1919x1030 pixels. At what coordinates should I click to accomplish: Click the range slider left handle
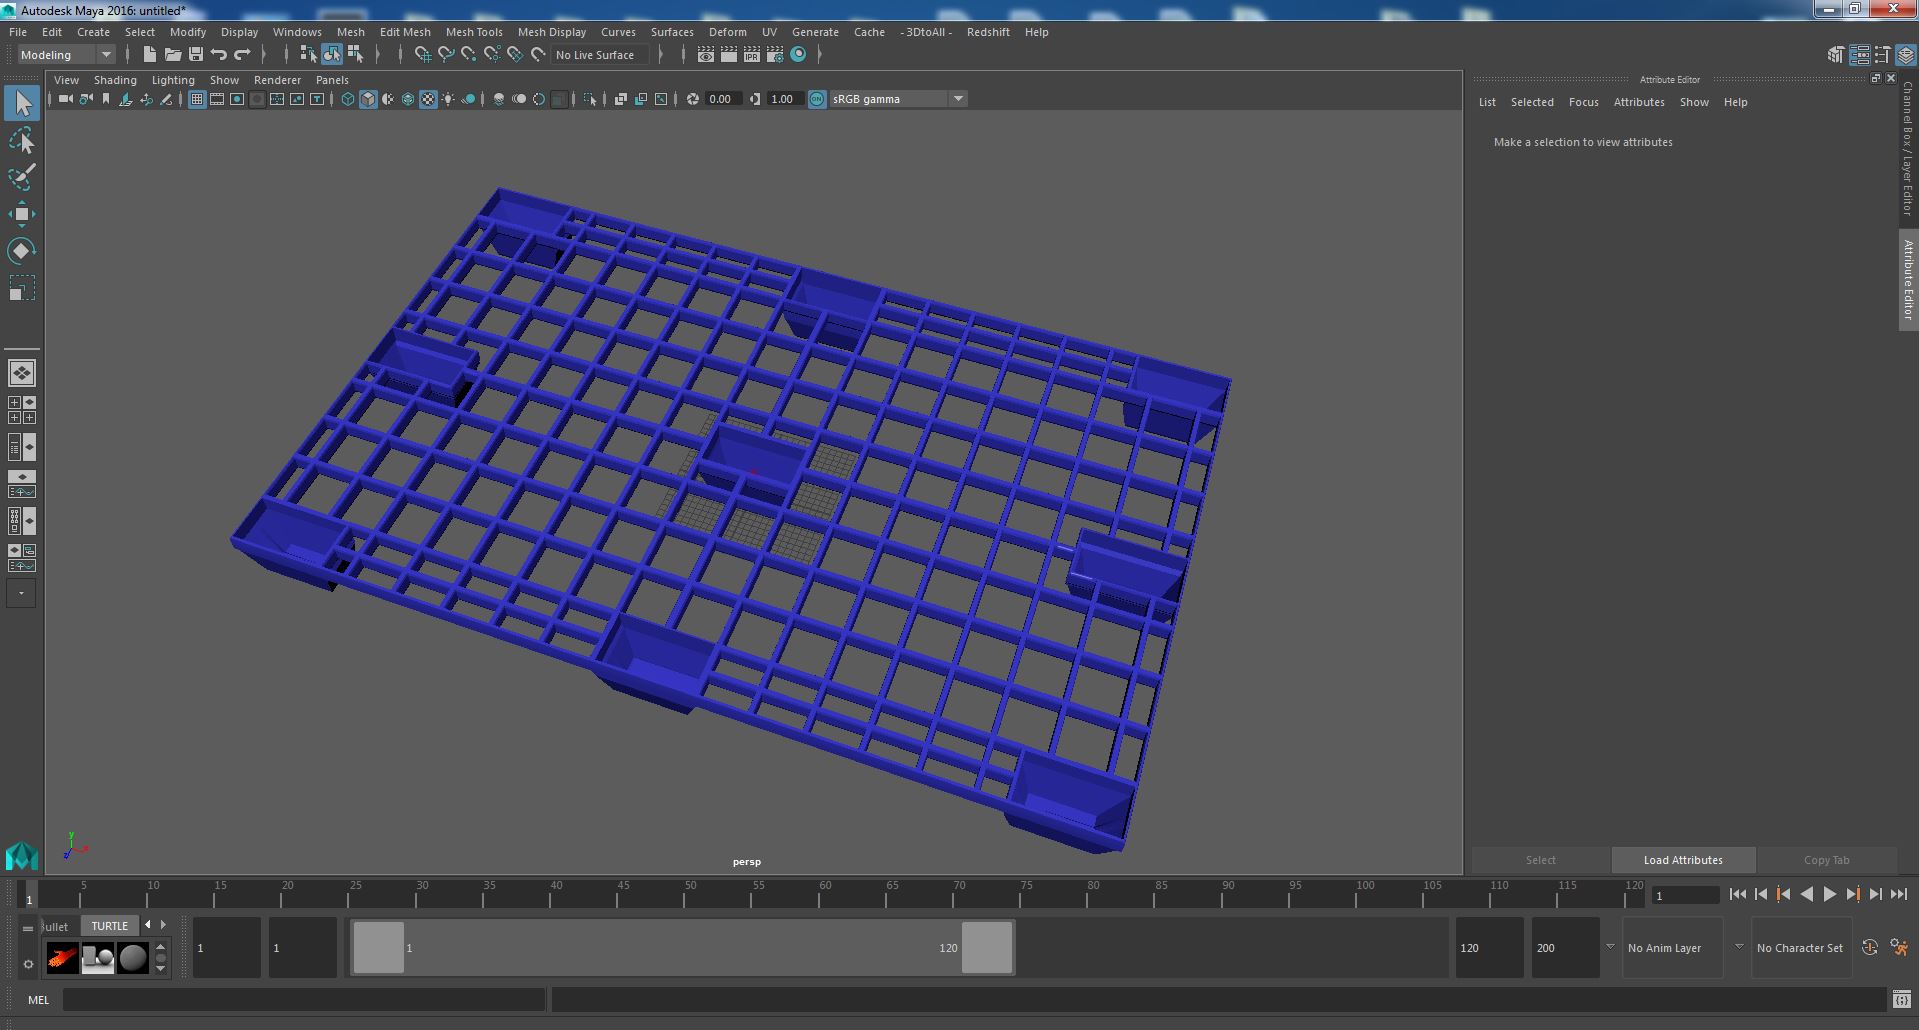[379, 947]
